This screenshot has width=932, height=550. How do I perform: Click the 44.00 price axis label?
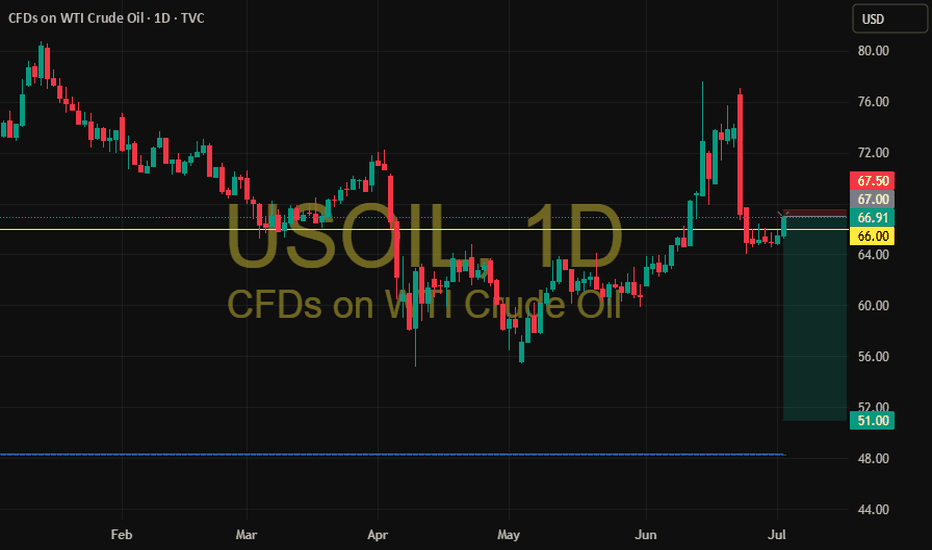click(x=873, y=510)
